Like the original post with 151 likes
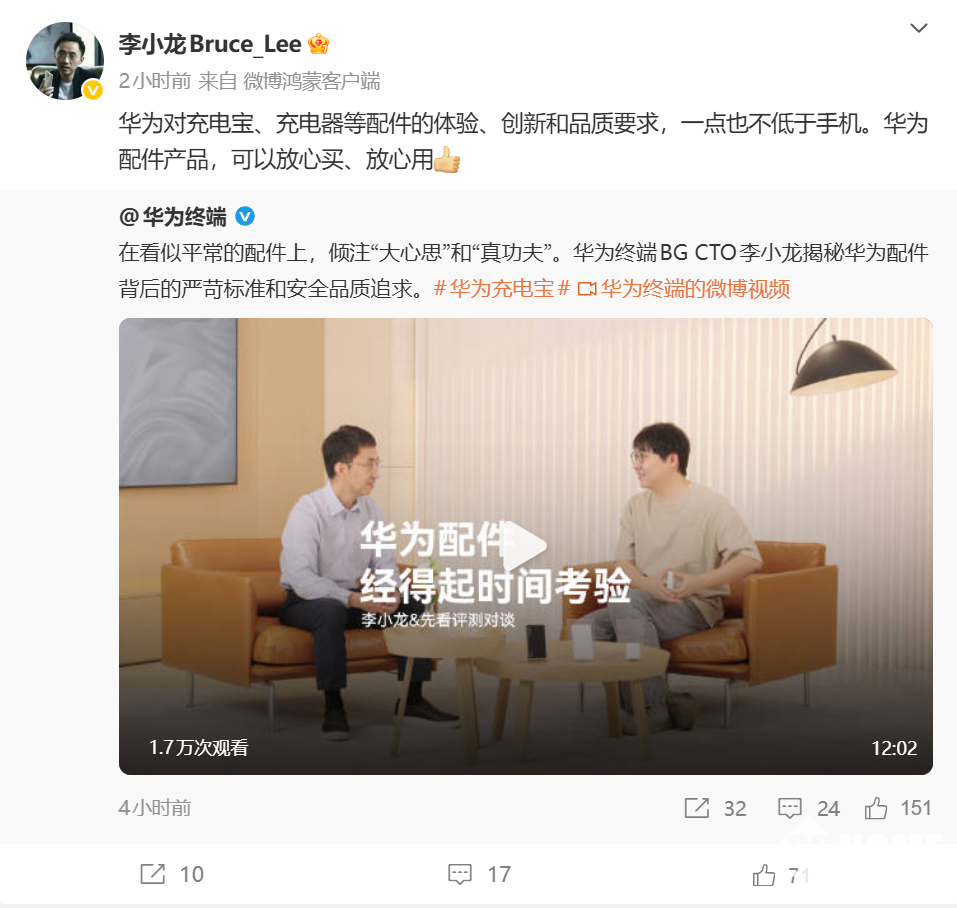This screenshot has height=908, width=957. click(876, 808)
